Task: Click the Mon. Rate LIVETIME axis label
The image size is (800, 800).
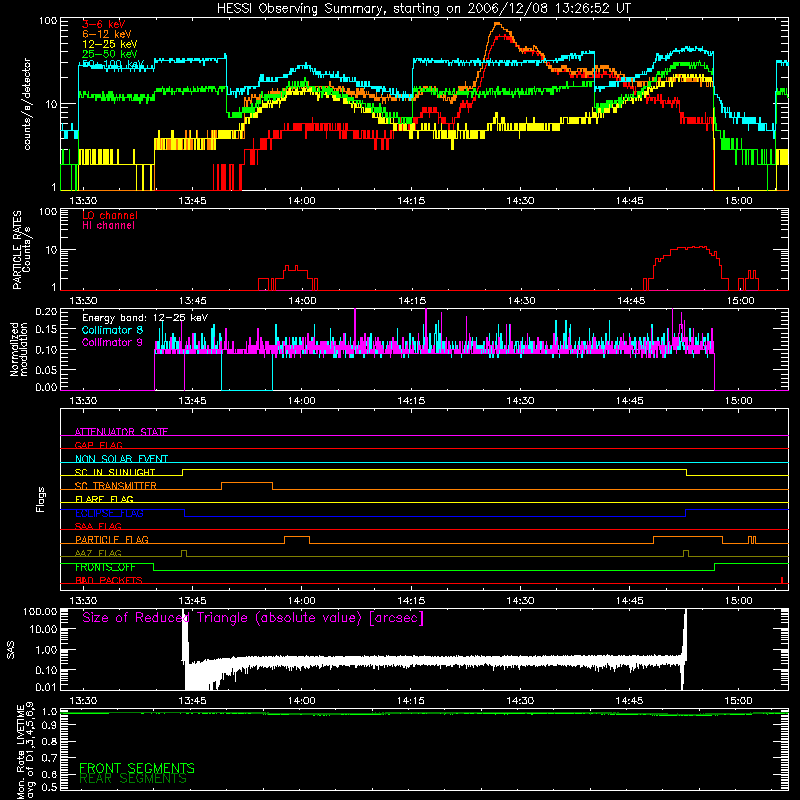Action: pyautogui.click(x=25, y=752)
